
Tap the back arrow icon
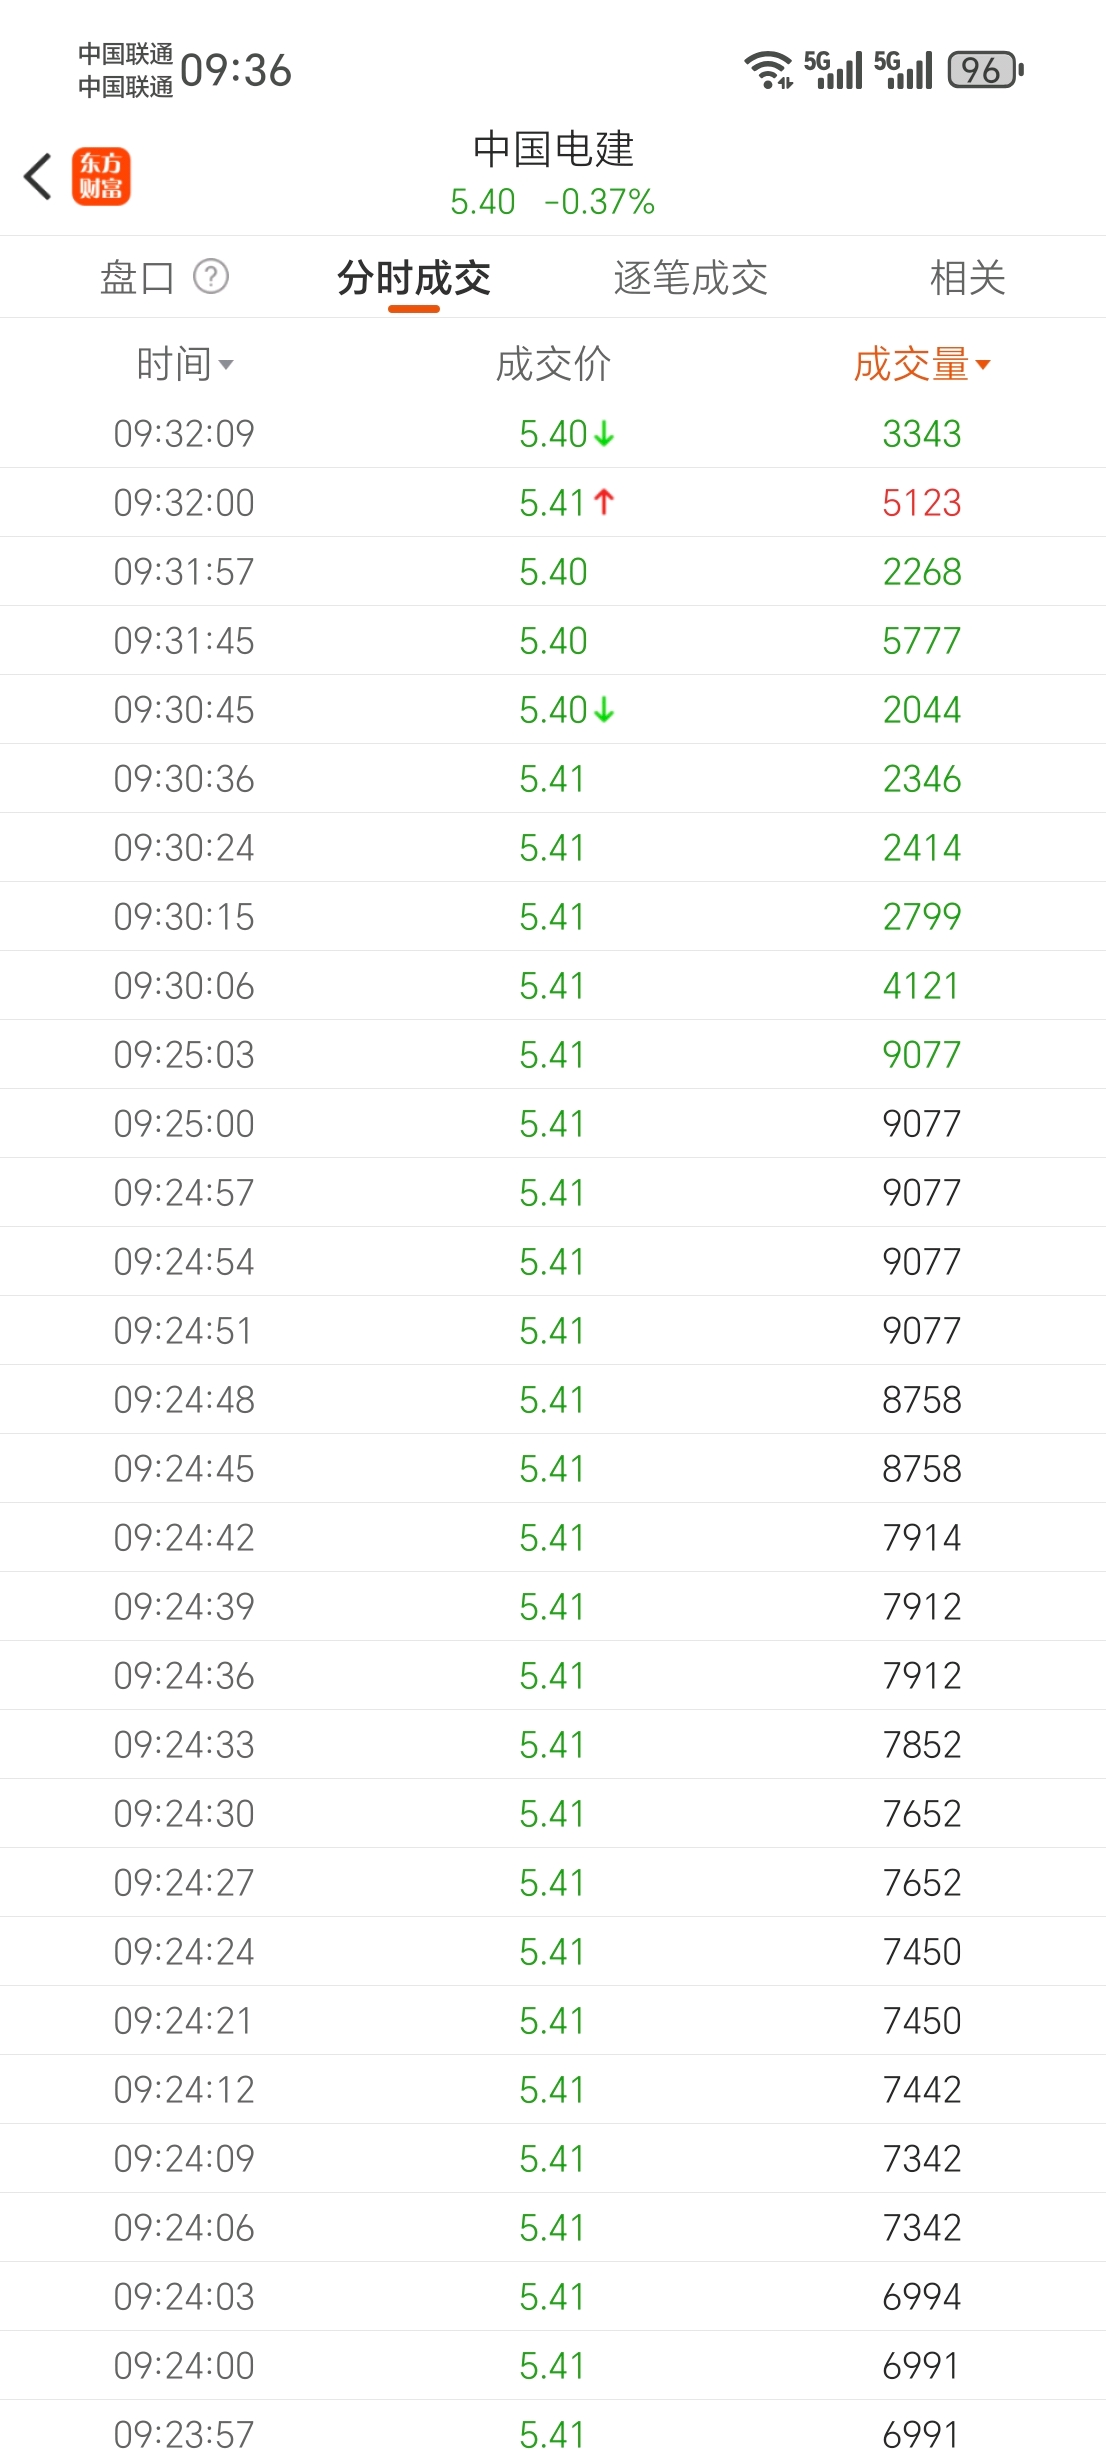[38, 177]
